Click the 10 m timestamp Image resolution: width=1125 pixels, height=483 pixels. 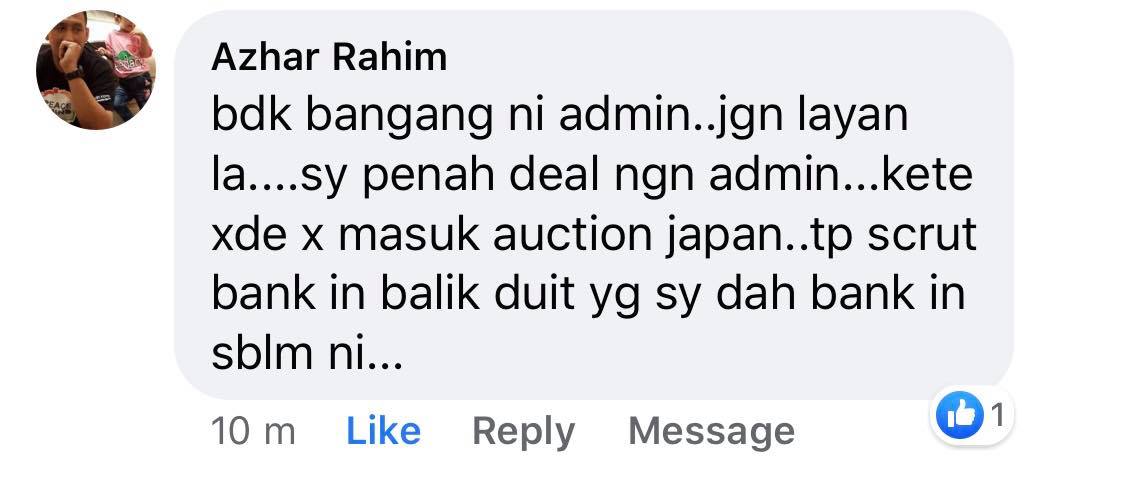[x=253, y=432]
